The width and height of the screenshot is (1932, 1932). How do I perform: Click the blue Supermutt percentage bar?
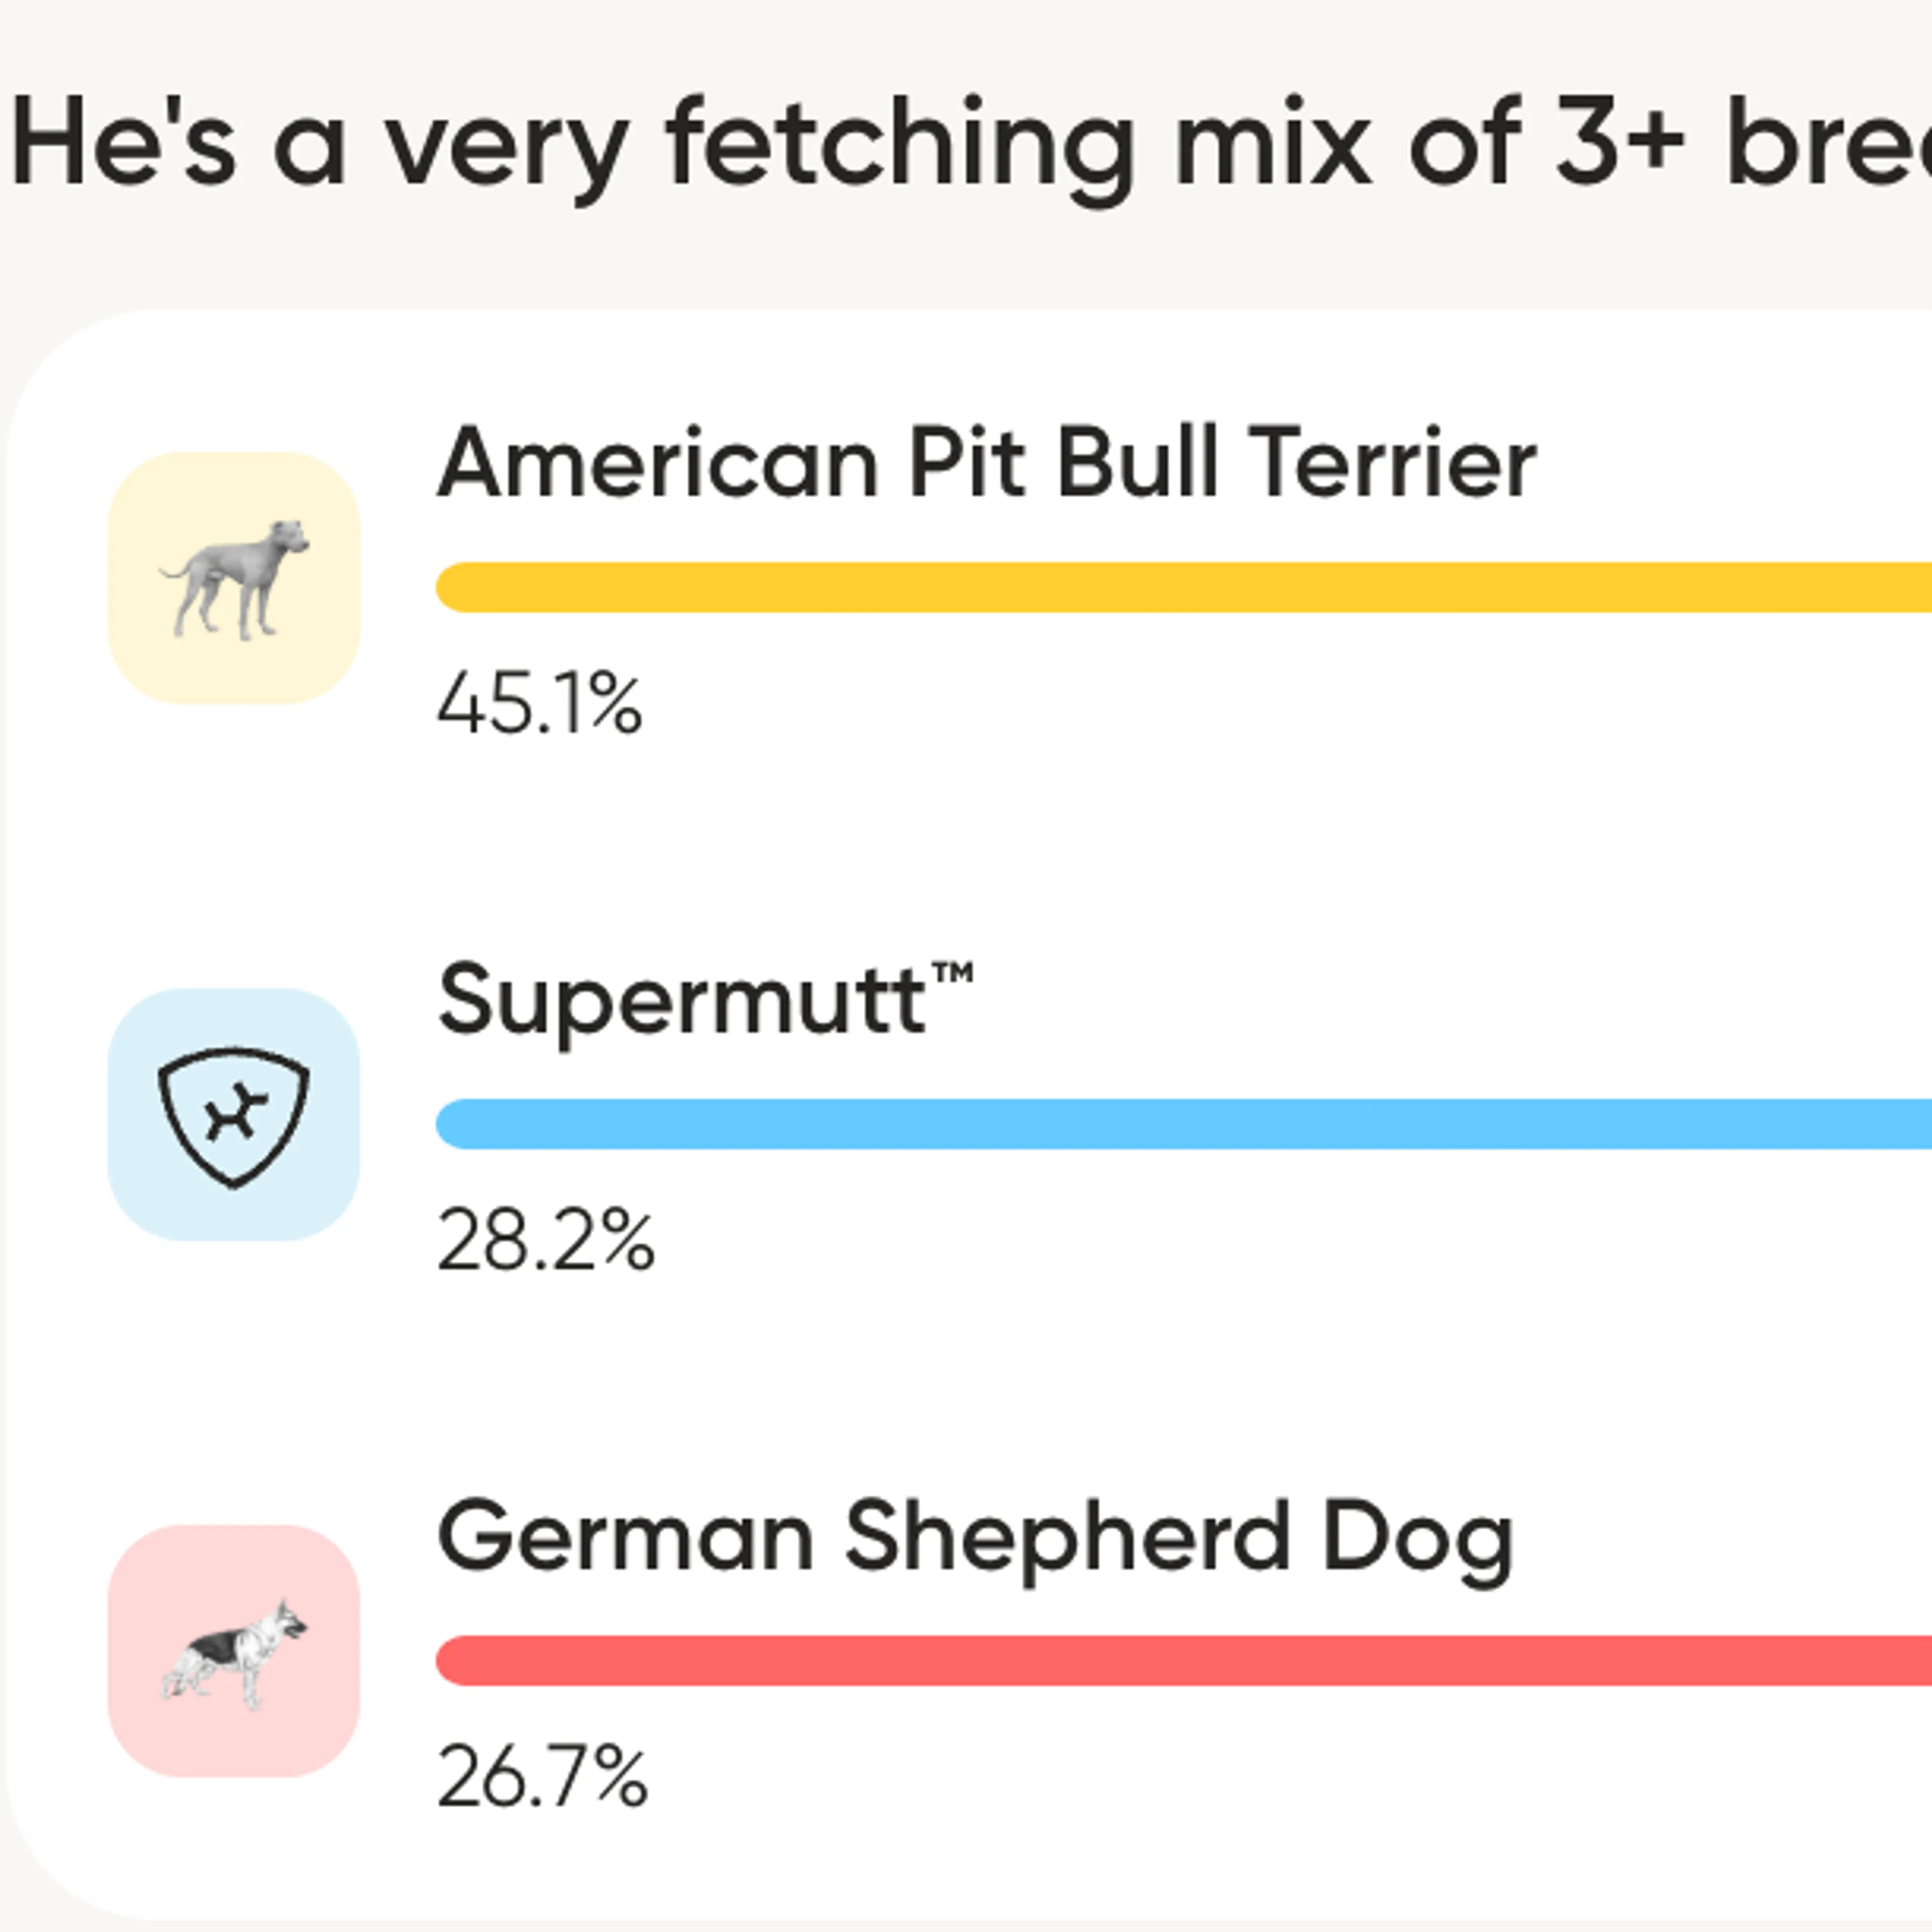click(x=1180, y=1124)
